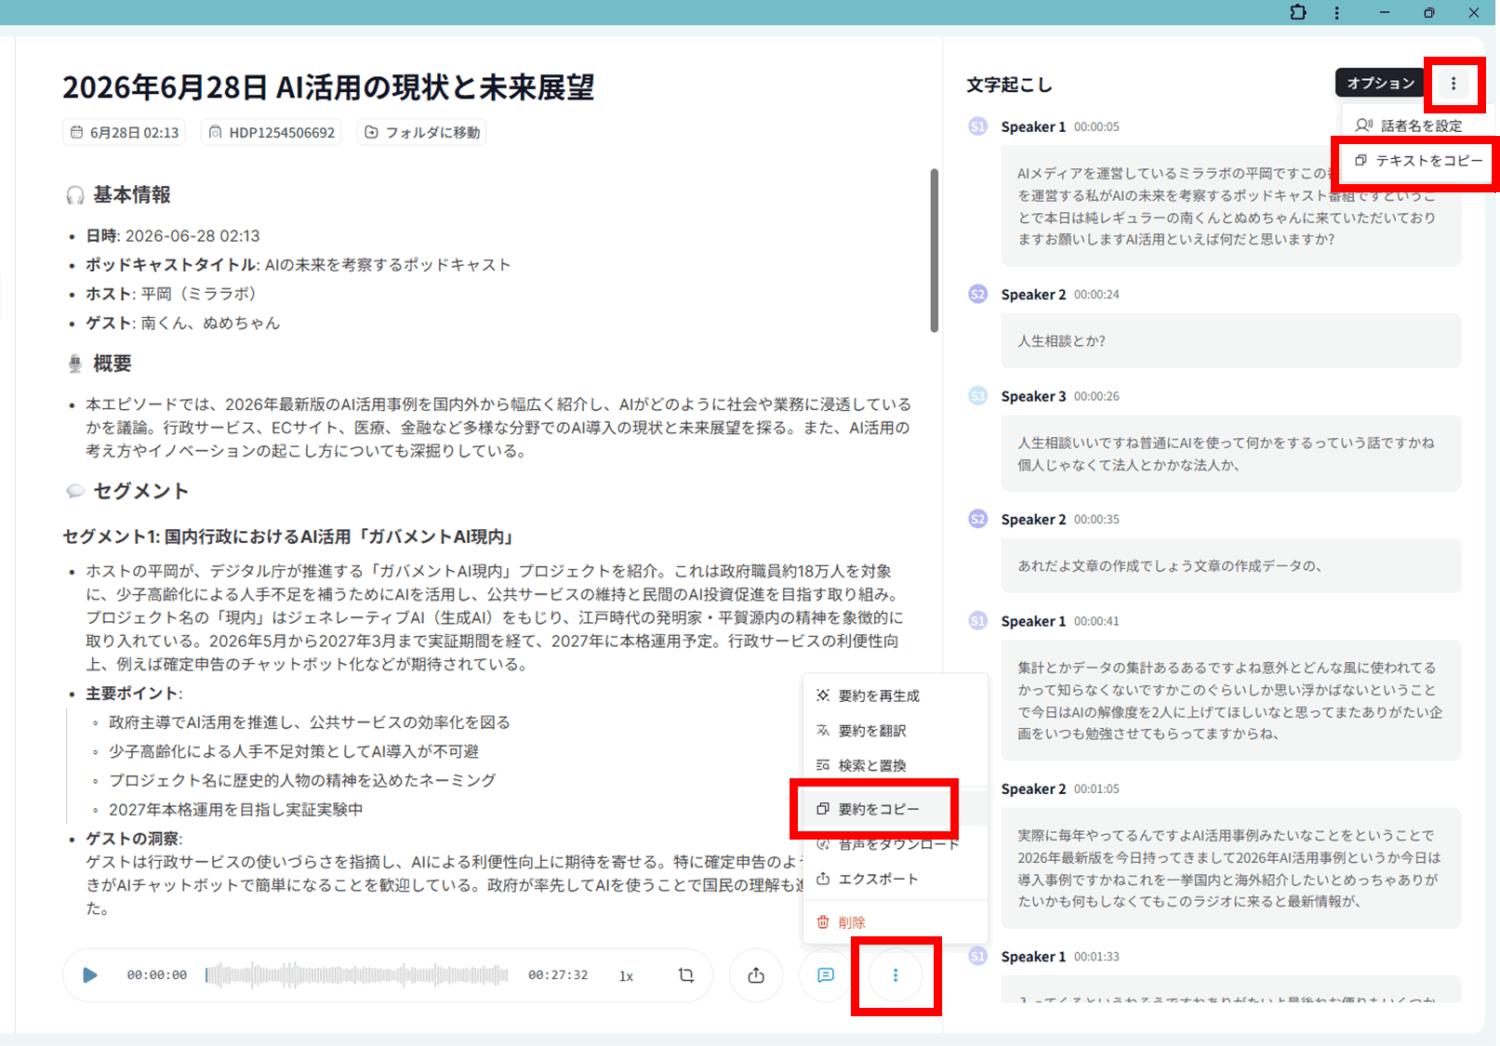1500x1046 pixels.
Task: Choose エクスポート from menu
Action: pos(895,879)
